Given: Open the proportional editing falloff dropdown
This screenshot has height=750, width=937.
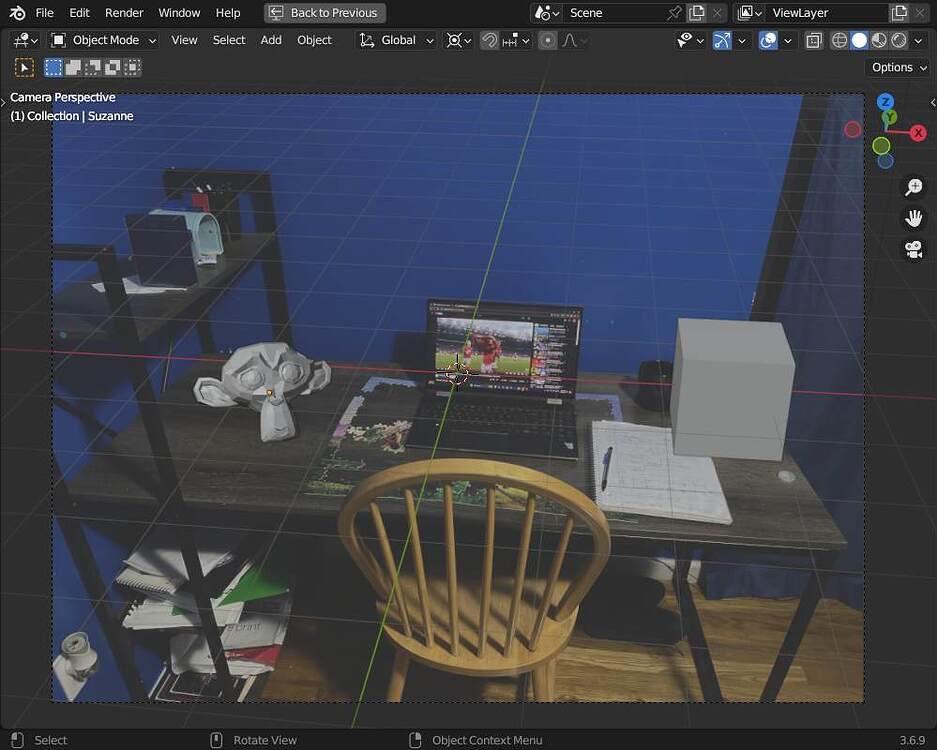Looking at the screenshot, I should (x=574, y=40).
